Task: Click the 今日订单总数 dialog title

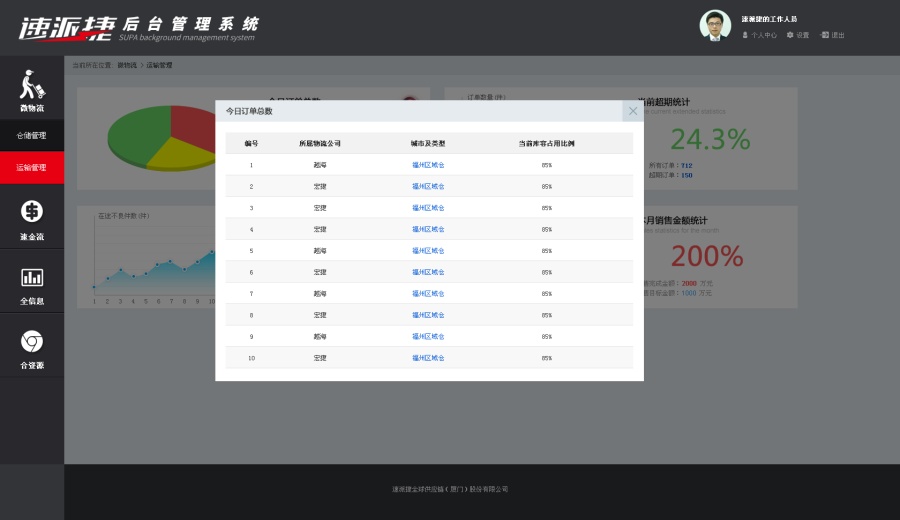Action: point(249,111)
